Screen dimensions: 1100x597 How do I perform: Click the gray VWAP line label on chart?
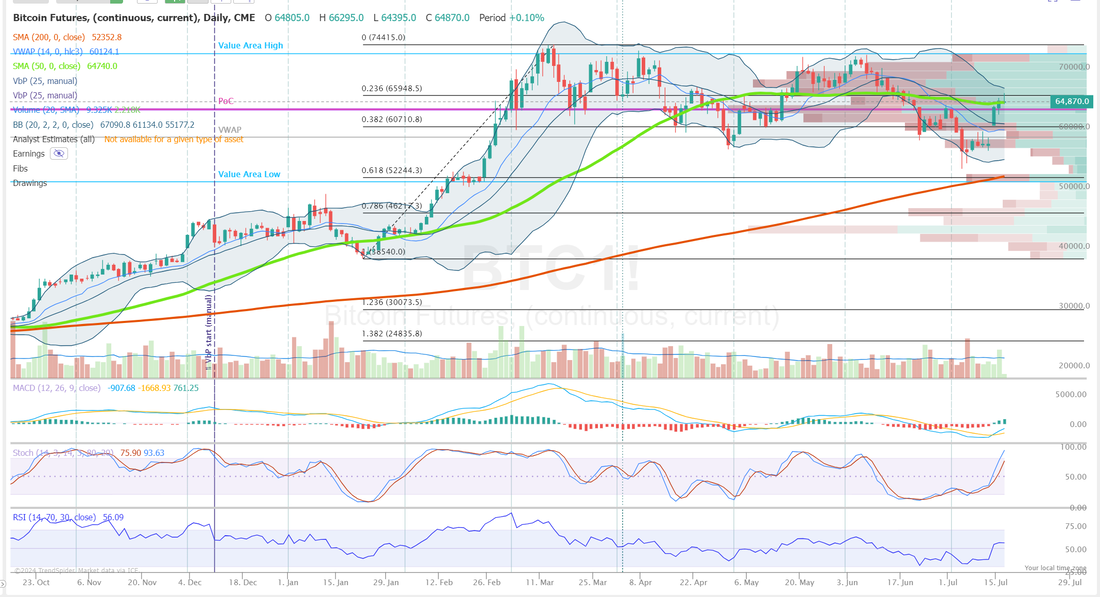[x=229, y=130]
